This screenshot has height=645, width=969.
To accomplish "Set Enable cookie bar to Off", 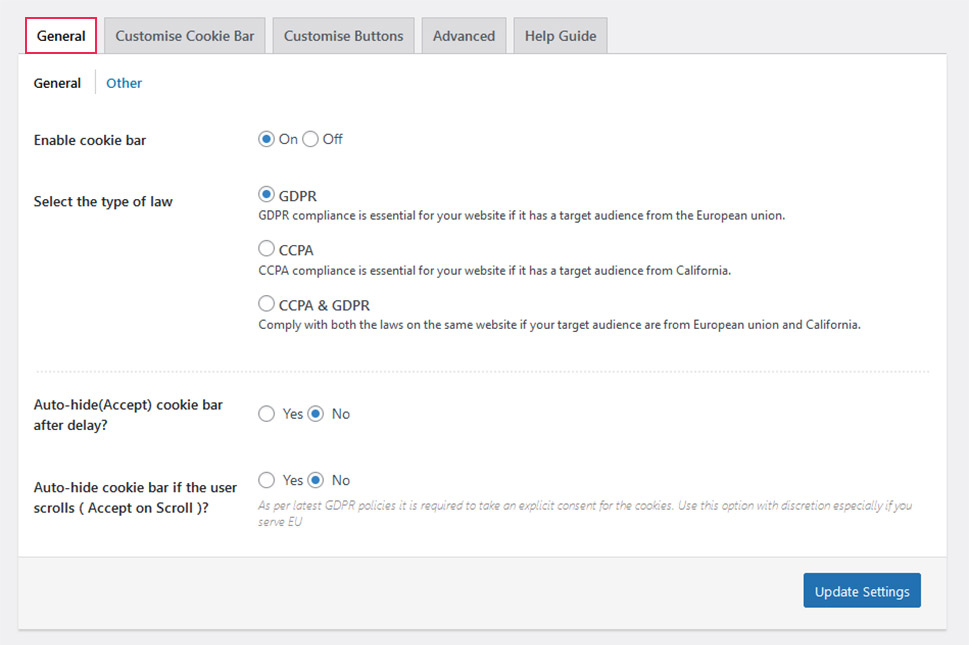I will (x=311, y=140).
